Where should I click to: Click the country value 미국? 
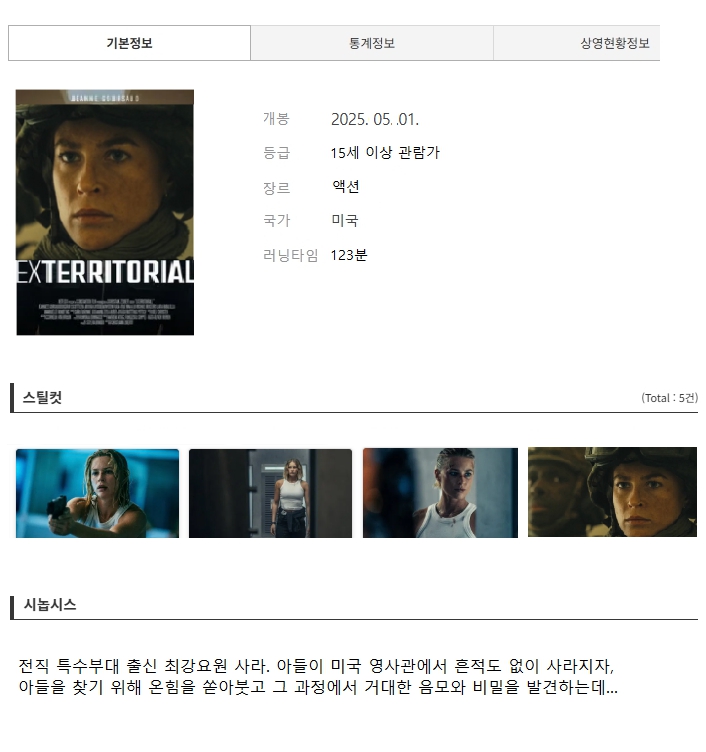(x=345, y=221)
